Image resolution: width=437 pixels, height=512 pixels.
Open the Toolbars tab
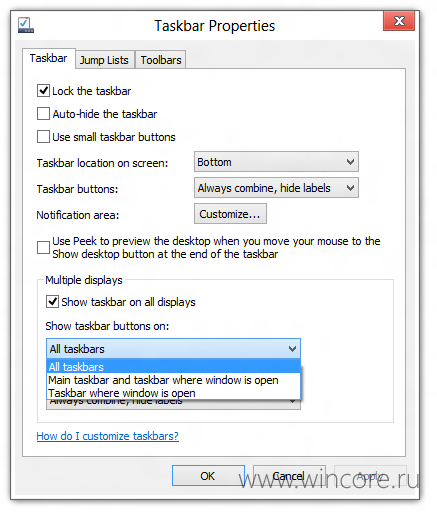tap(161, 60)
